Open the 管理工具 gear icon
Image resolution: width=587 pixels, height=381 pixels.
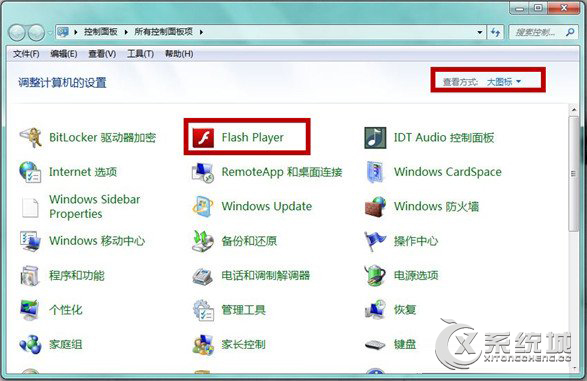click(x=203, y=310)
